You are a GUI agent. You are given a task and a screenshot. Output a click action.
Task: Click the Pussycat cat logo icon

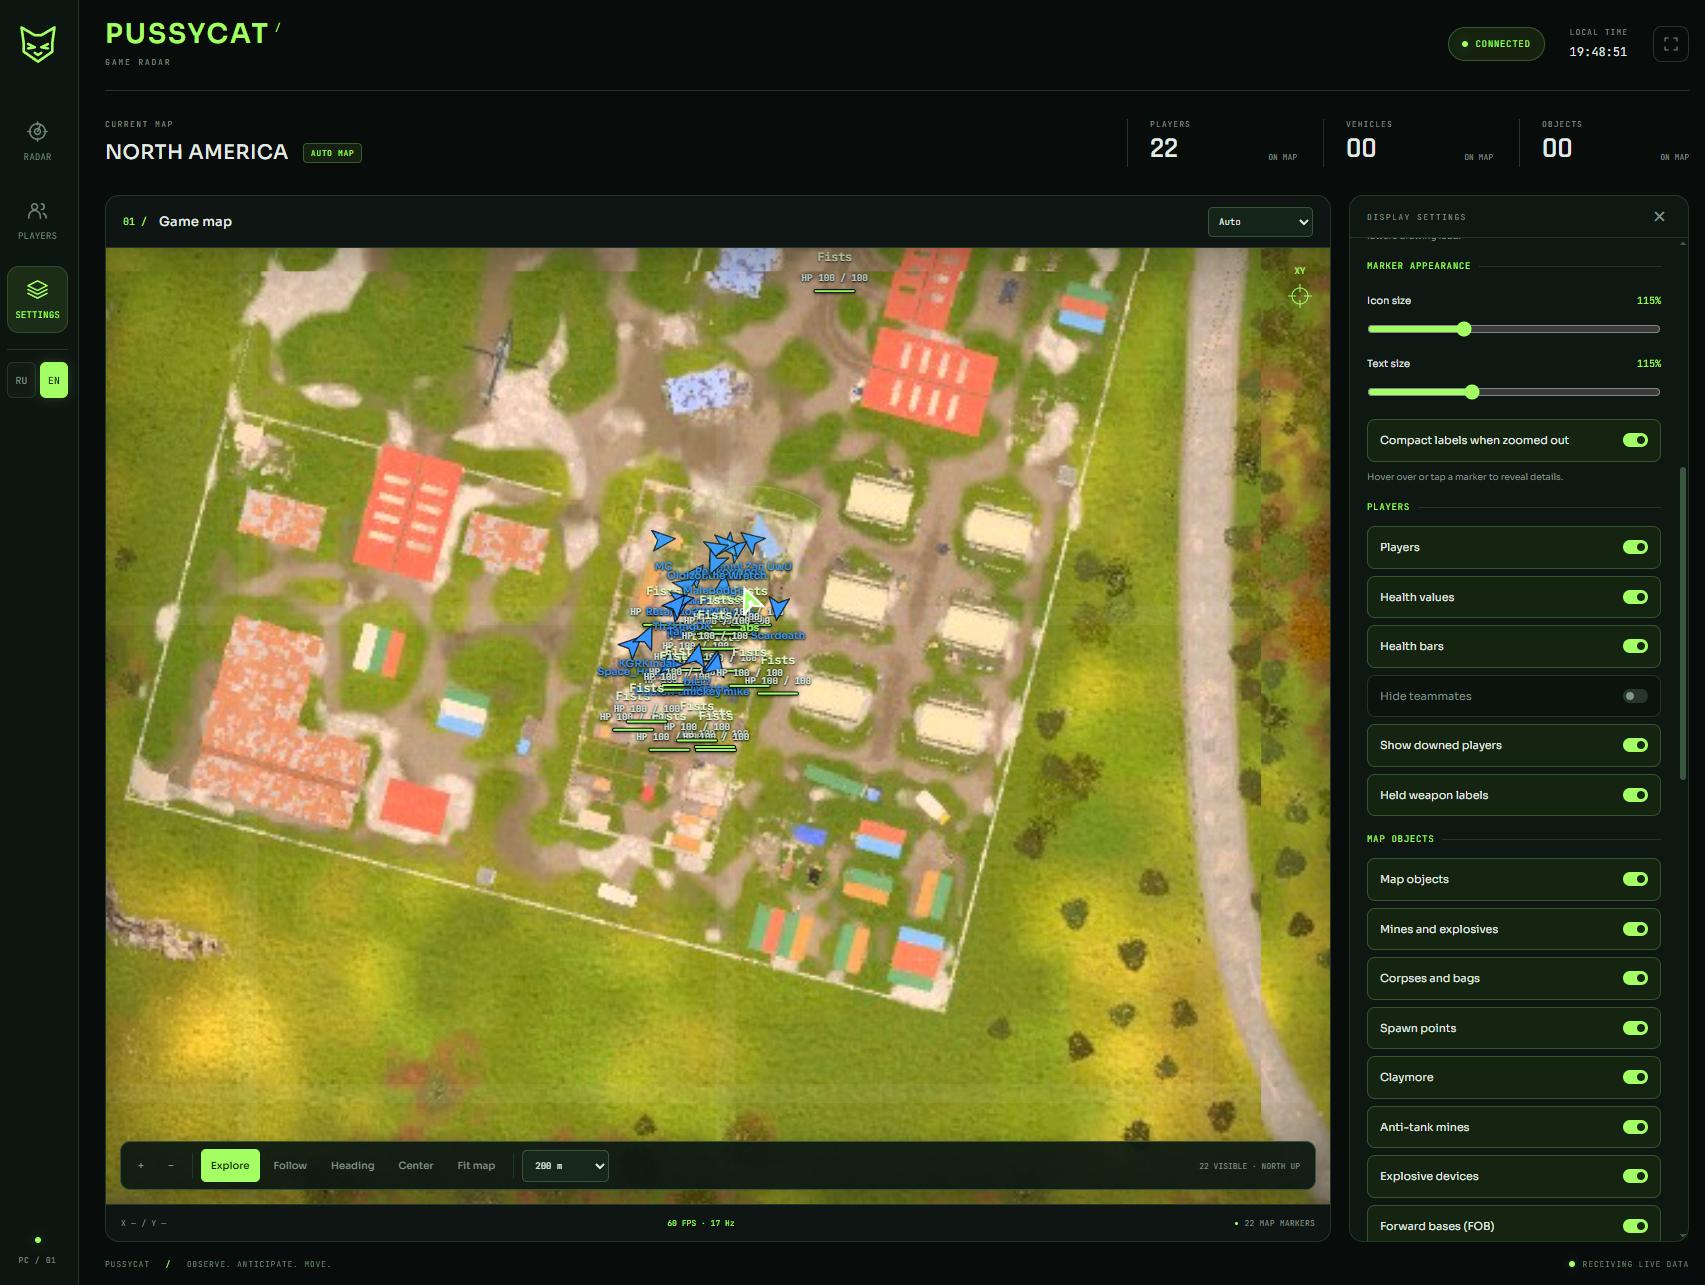[x=38, y=44]
